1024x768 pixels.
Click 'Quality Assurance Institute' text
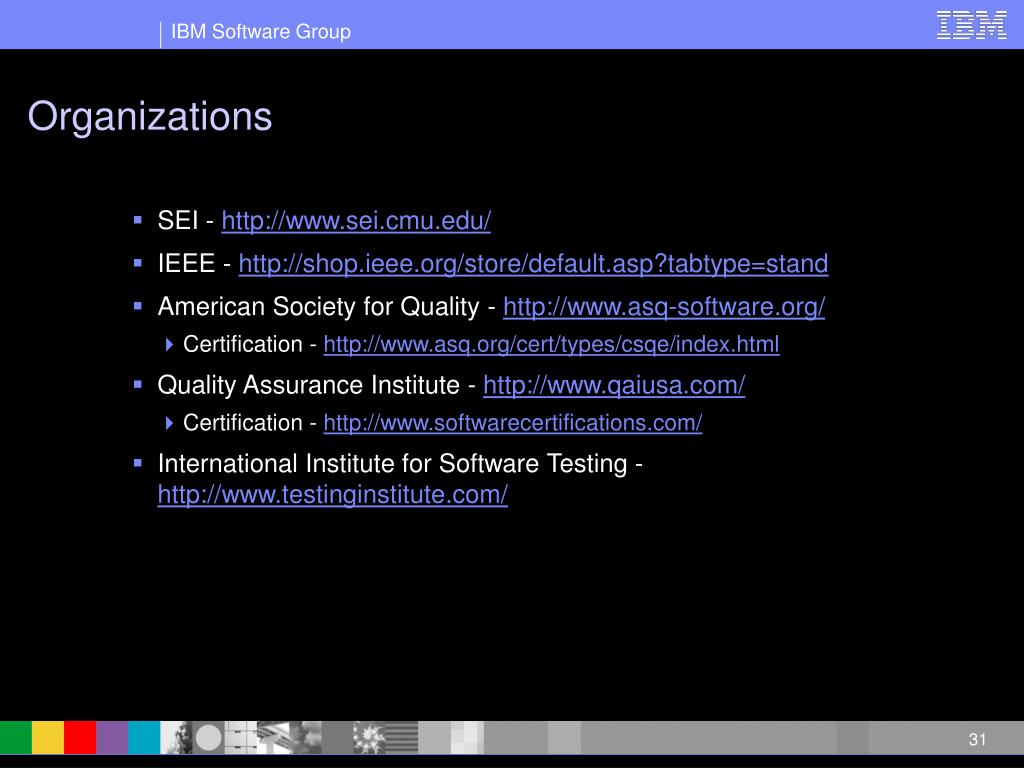(x=308, y=385)
